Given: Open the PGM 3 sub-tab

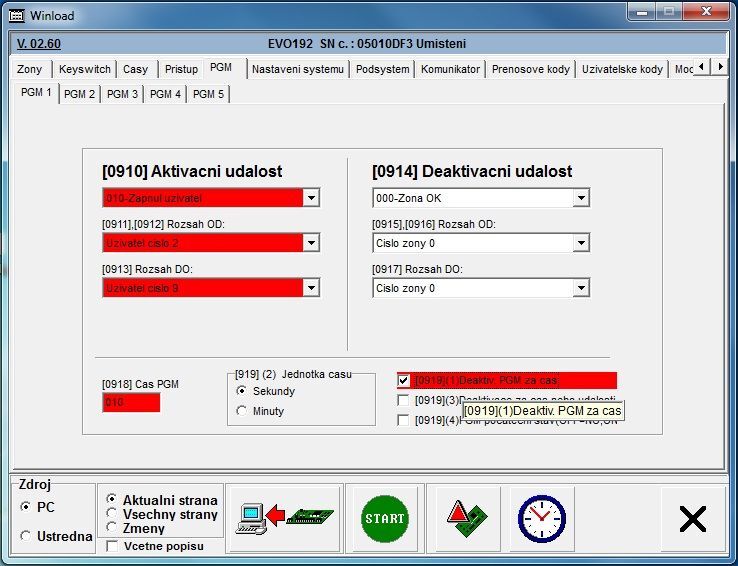Looking at the screenshot, I should pyautogui.click(x=122, y=94).
